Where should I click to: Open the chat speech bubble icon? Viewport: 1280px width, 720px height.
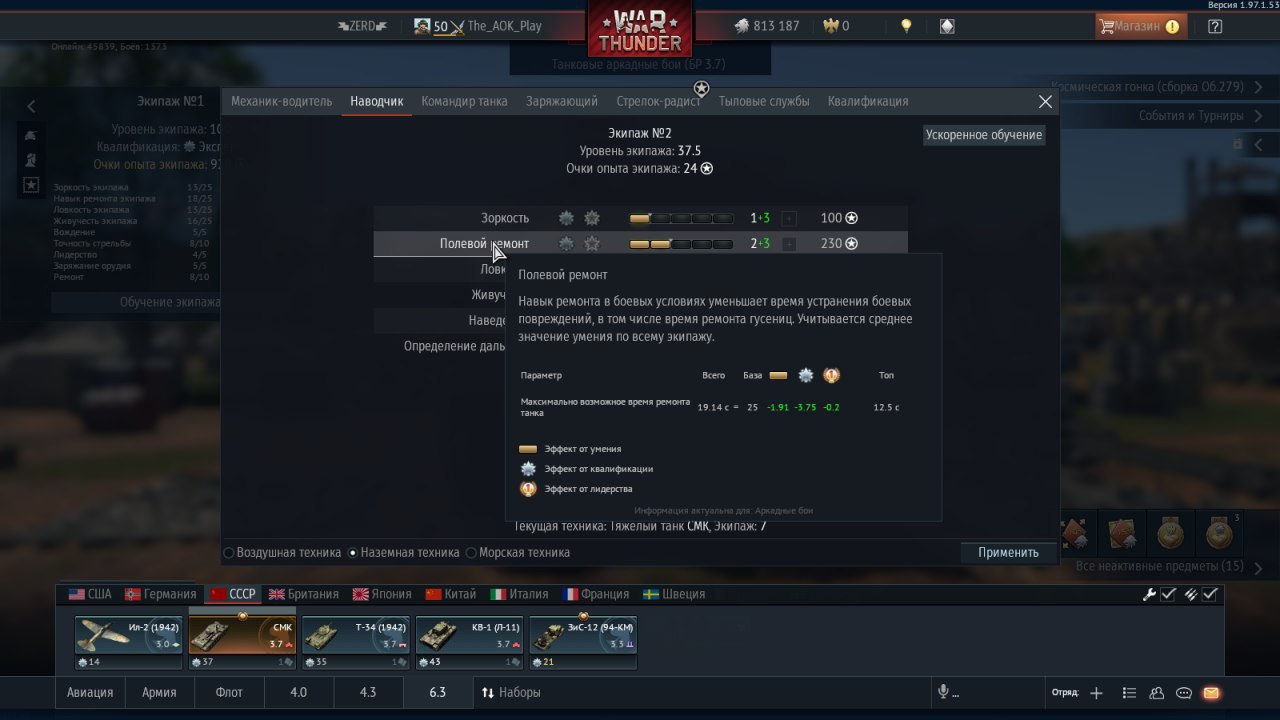coord(1184,692)
